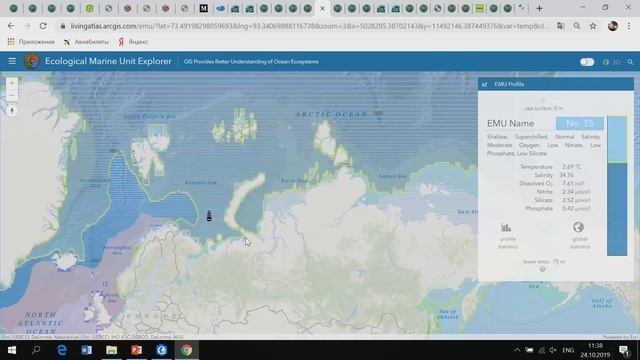Viewport: 640px width, 360px height.
Task: Open the Приложения apps bookmark
Action: (31, 42)
